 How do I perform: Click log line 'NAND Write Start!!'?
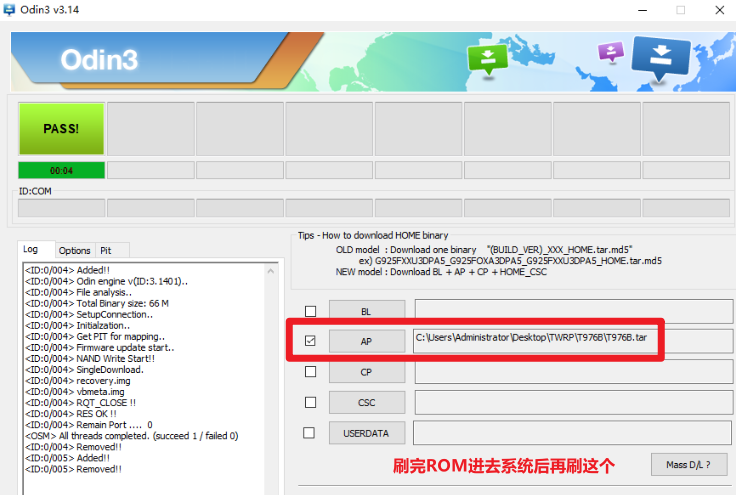click(x=90, y=358)
